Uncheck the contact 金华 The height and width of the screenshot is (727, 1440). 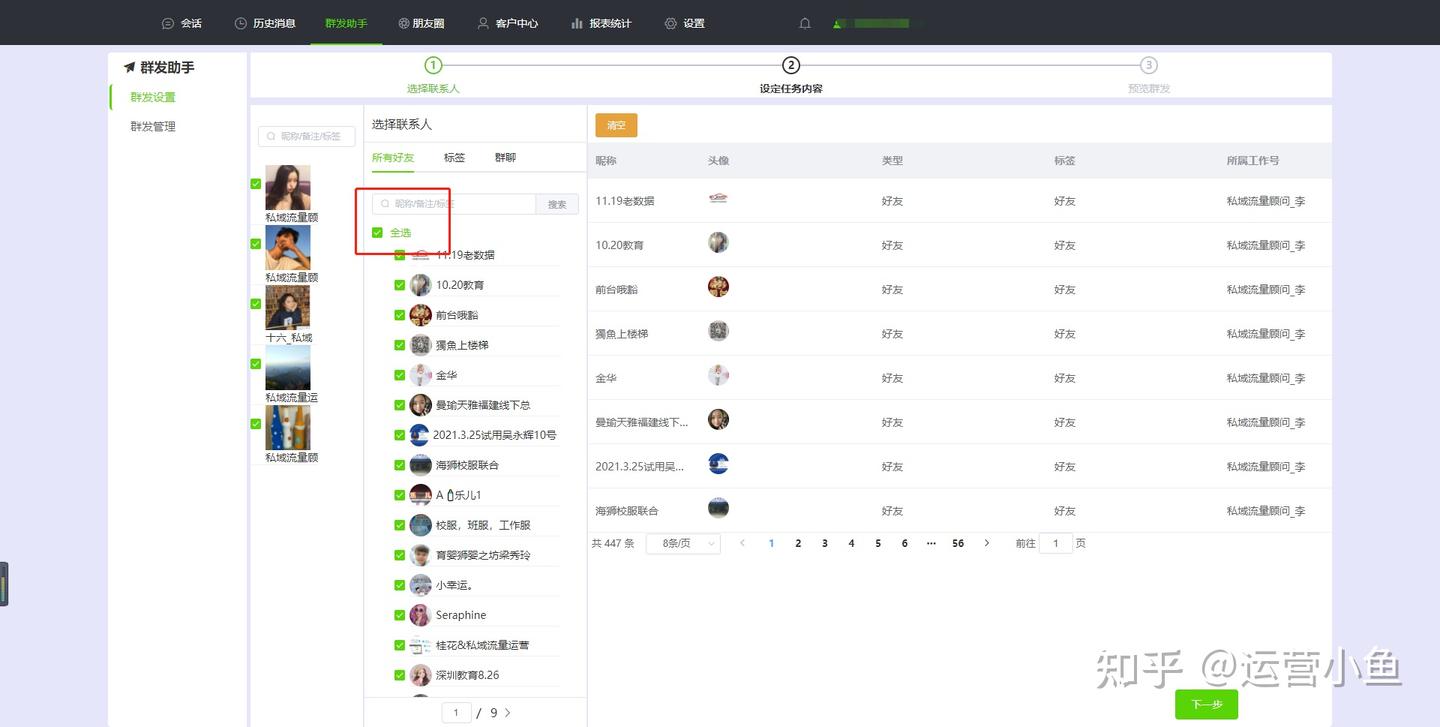point(400,374)
